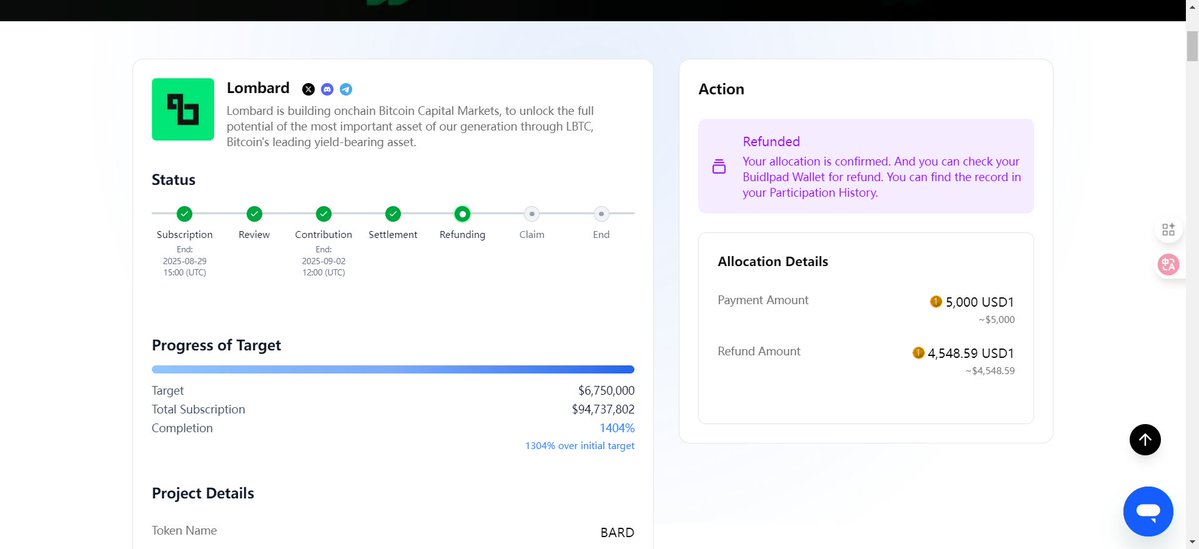Image resolution: width=1199 pixels, height=549 pixels.
Task: Select the Settlement status step marker
Action: point(393,213)
